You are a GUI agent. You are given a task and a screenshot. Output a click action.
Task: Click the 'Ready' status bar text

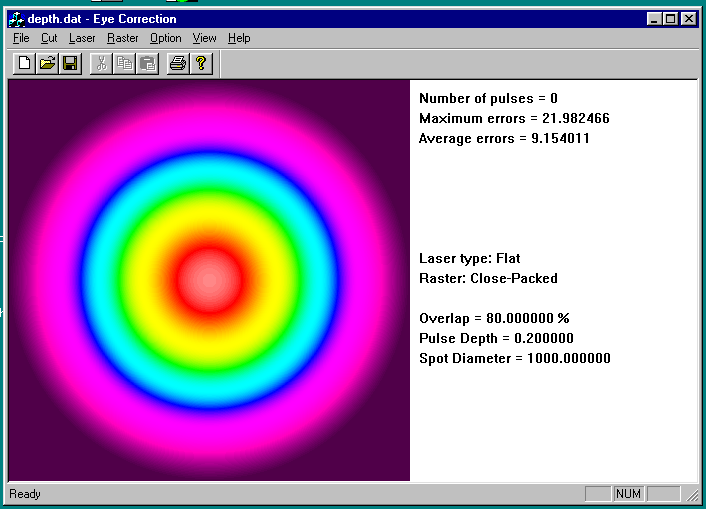click(x=25, y=494)
